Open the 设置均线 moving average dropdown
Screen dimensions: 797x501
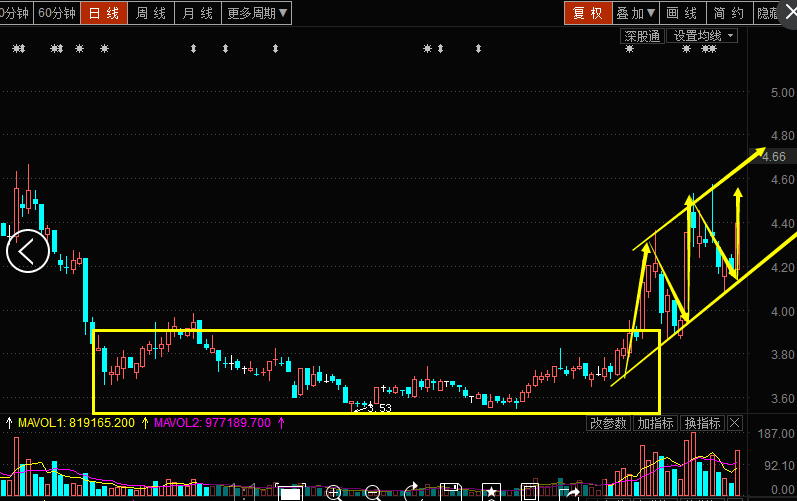click(x=702, y=36)
